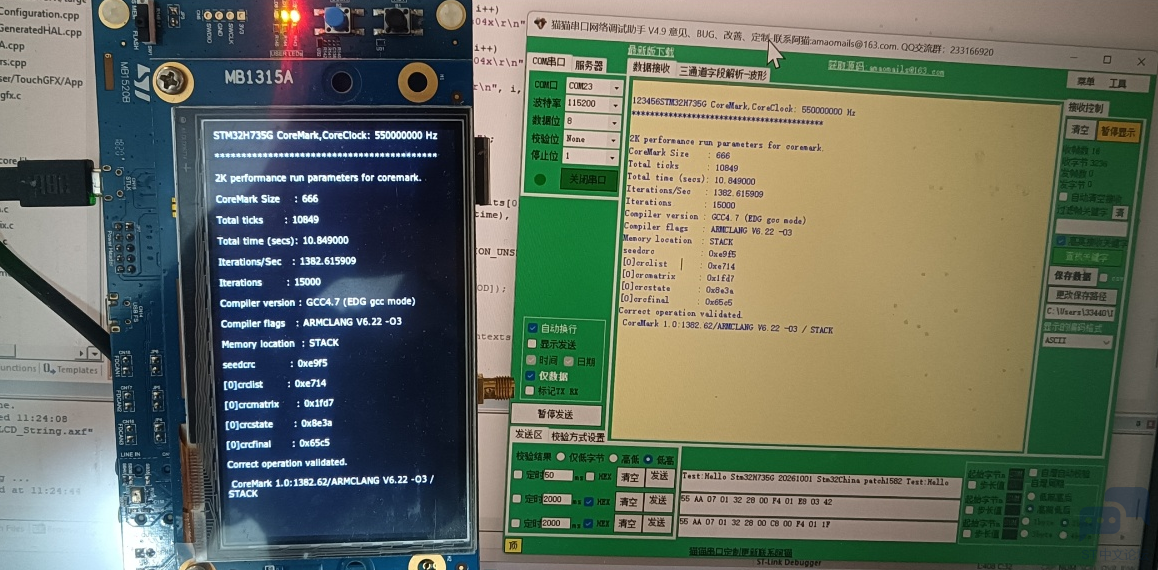Click 发送 for the row ending E8 03 42
The height and width of the screenshot is (570, 1158).
(657, 501)
